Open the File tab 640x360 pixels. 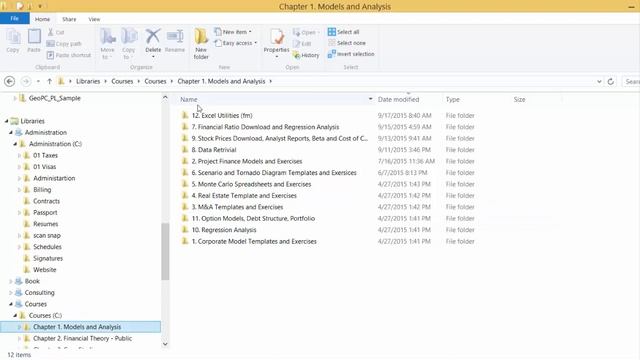(15, 19)
